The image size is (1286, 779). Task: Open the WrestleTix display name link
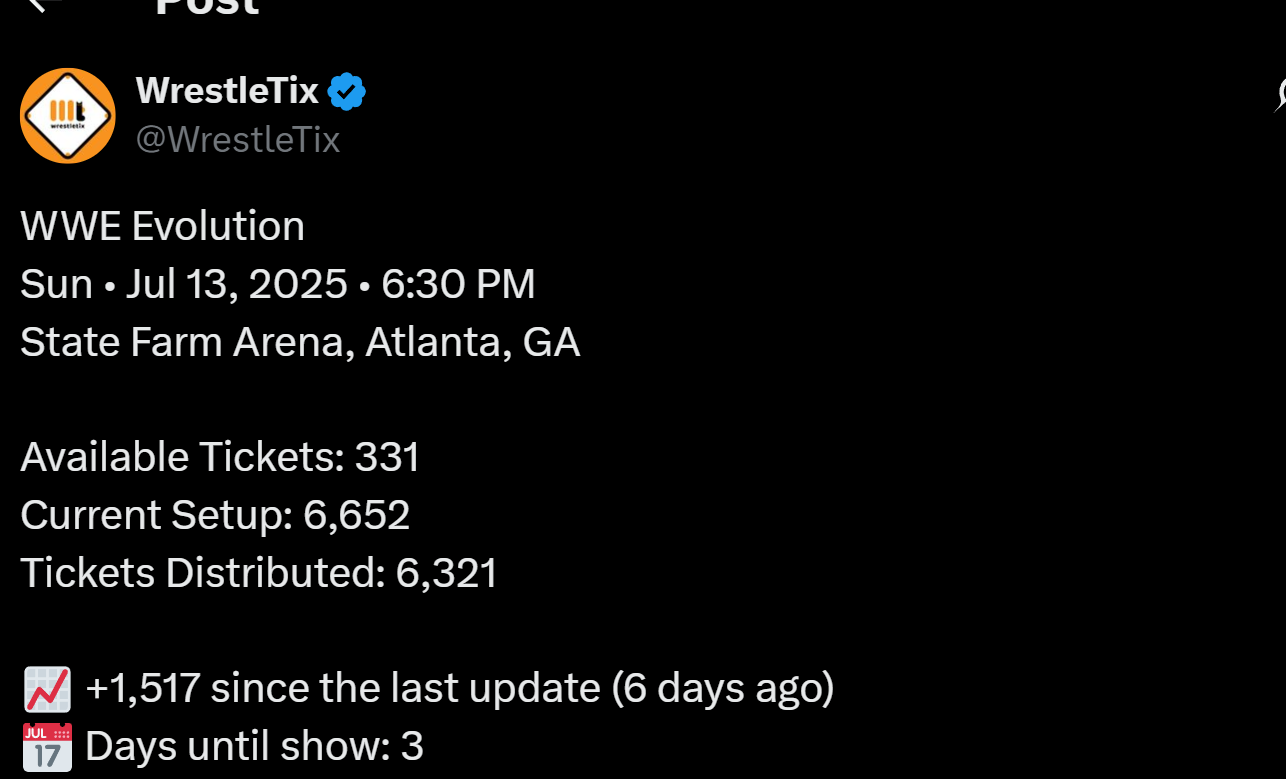tap(227, 92)
